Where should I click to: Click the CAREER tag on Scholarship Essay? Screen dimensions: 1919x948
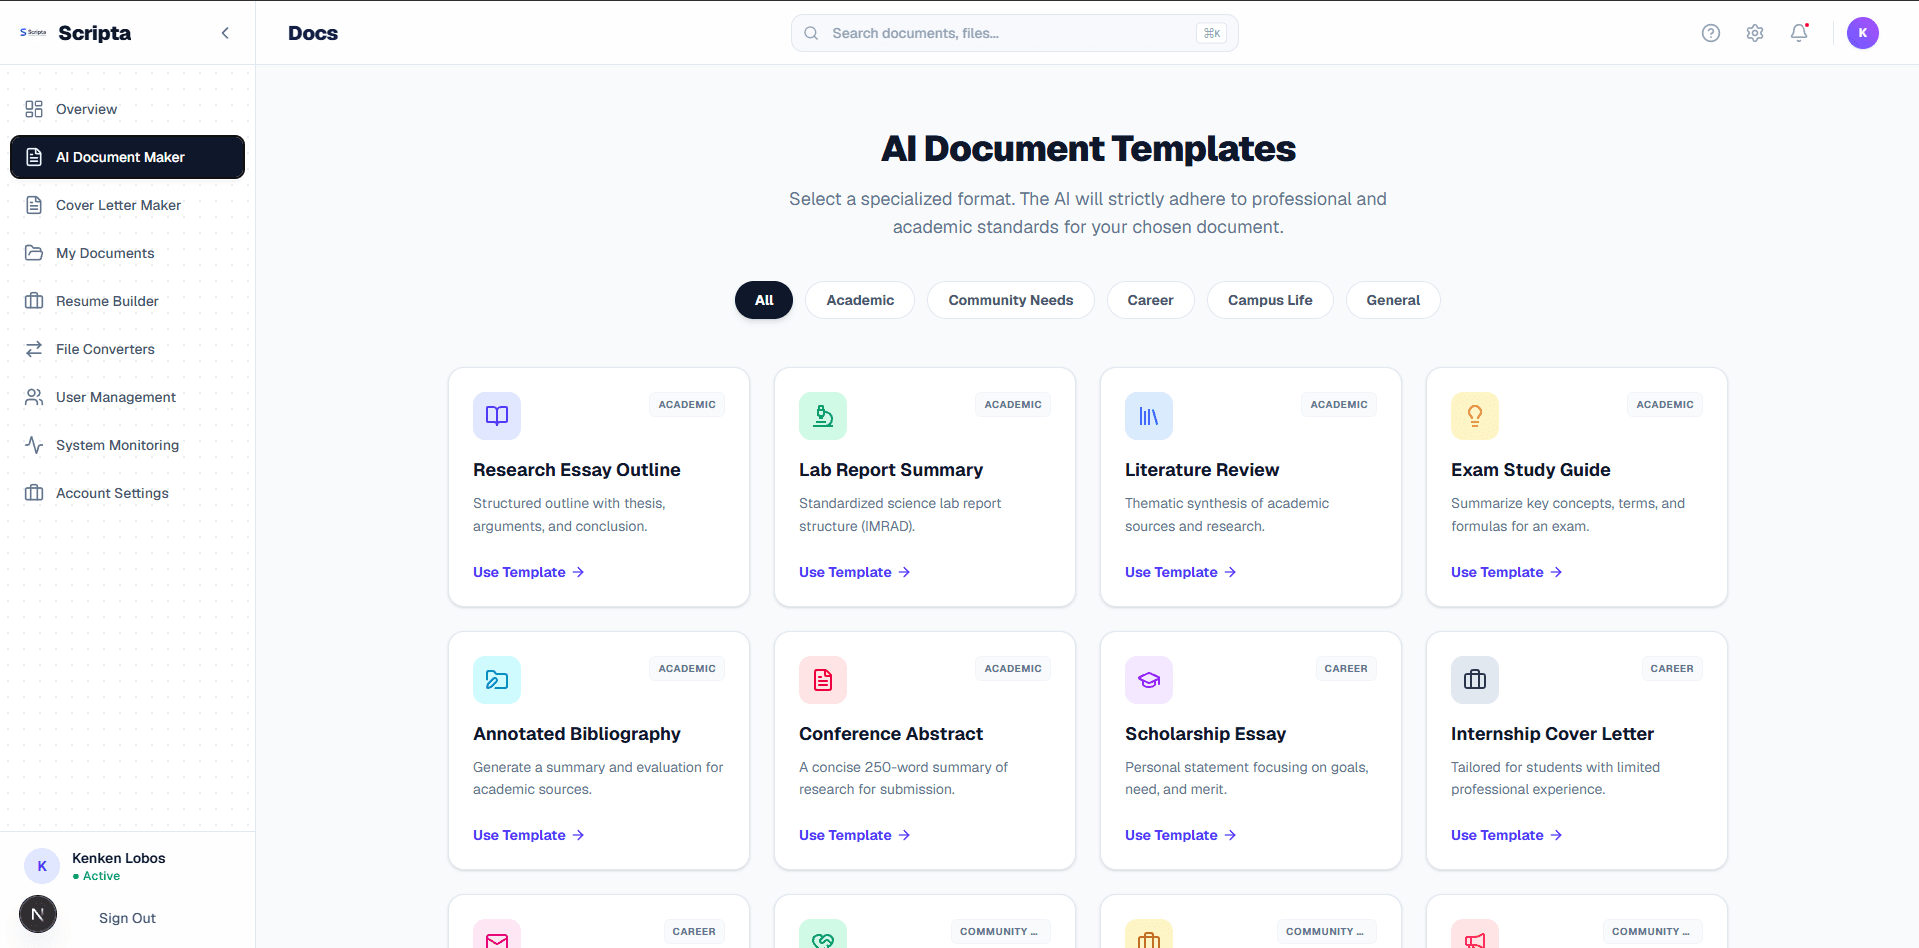tap(1346, 669)
